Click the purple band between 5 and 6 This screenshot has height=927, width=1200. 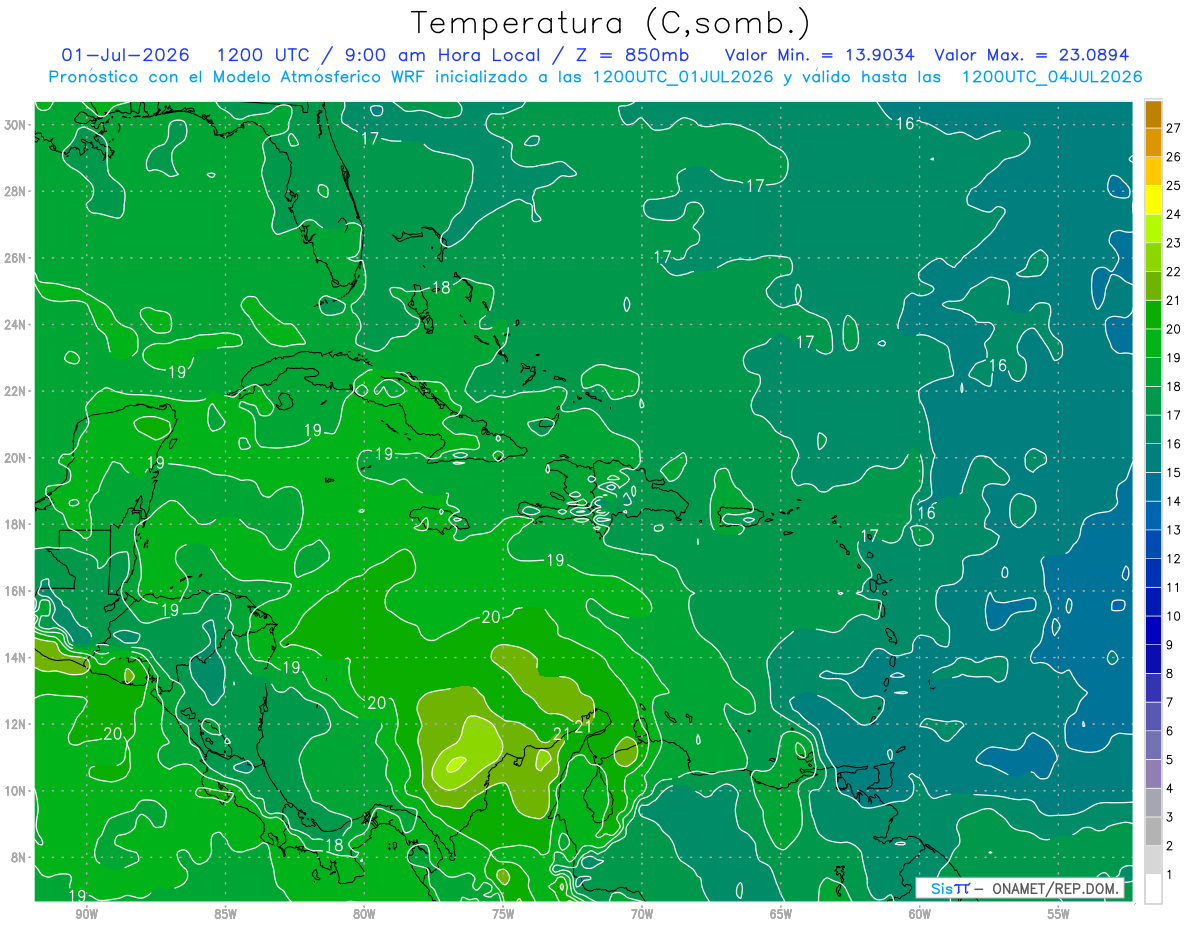(x=1153, y=745)
